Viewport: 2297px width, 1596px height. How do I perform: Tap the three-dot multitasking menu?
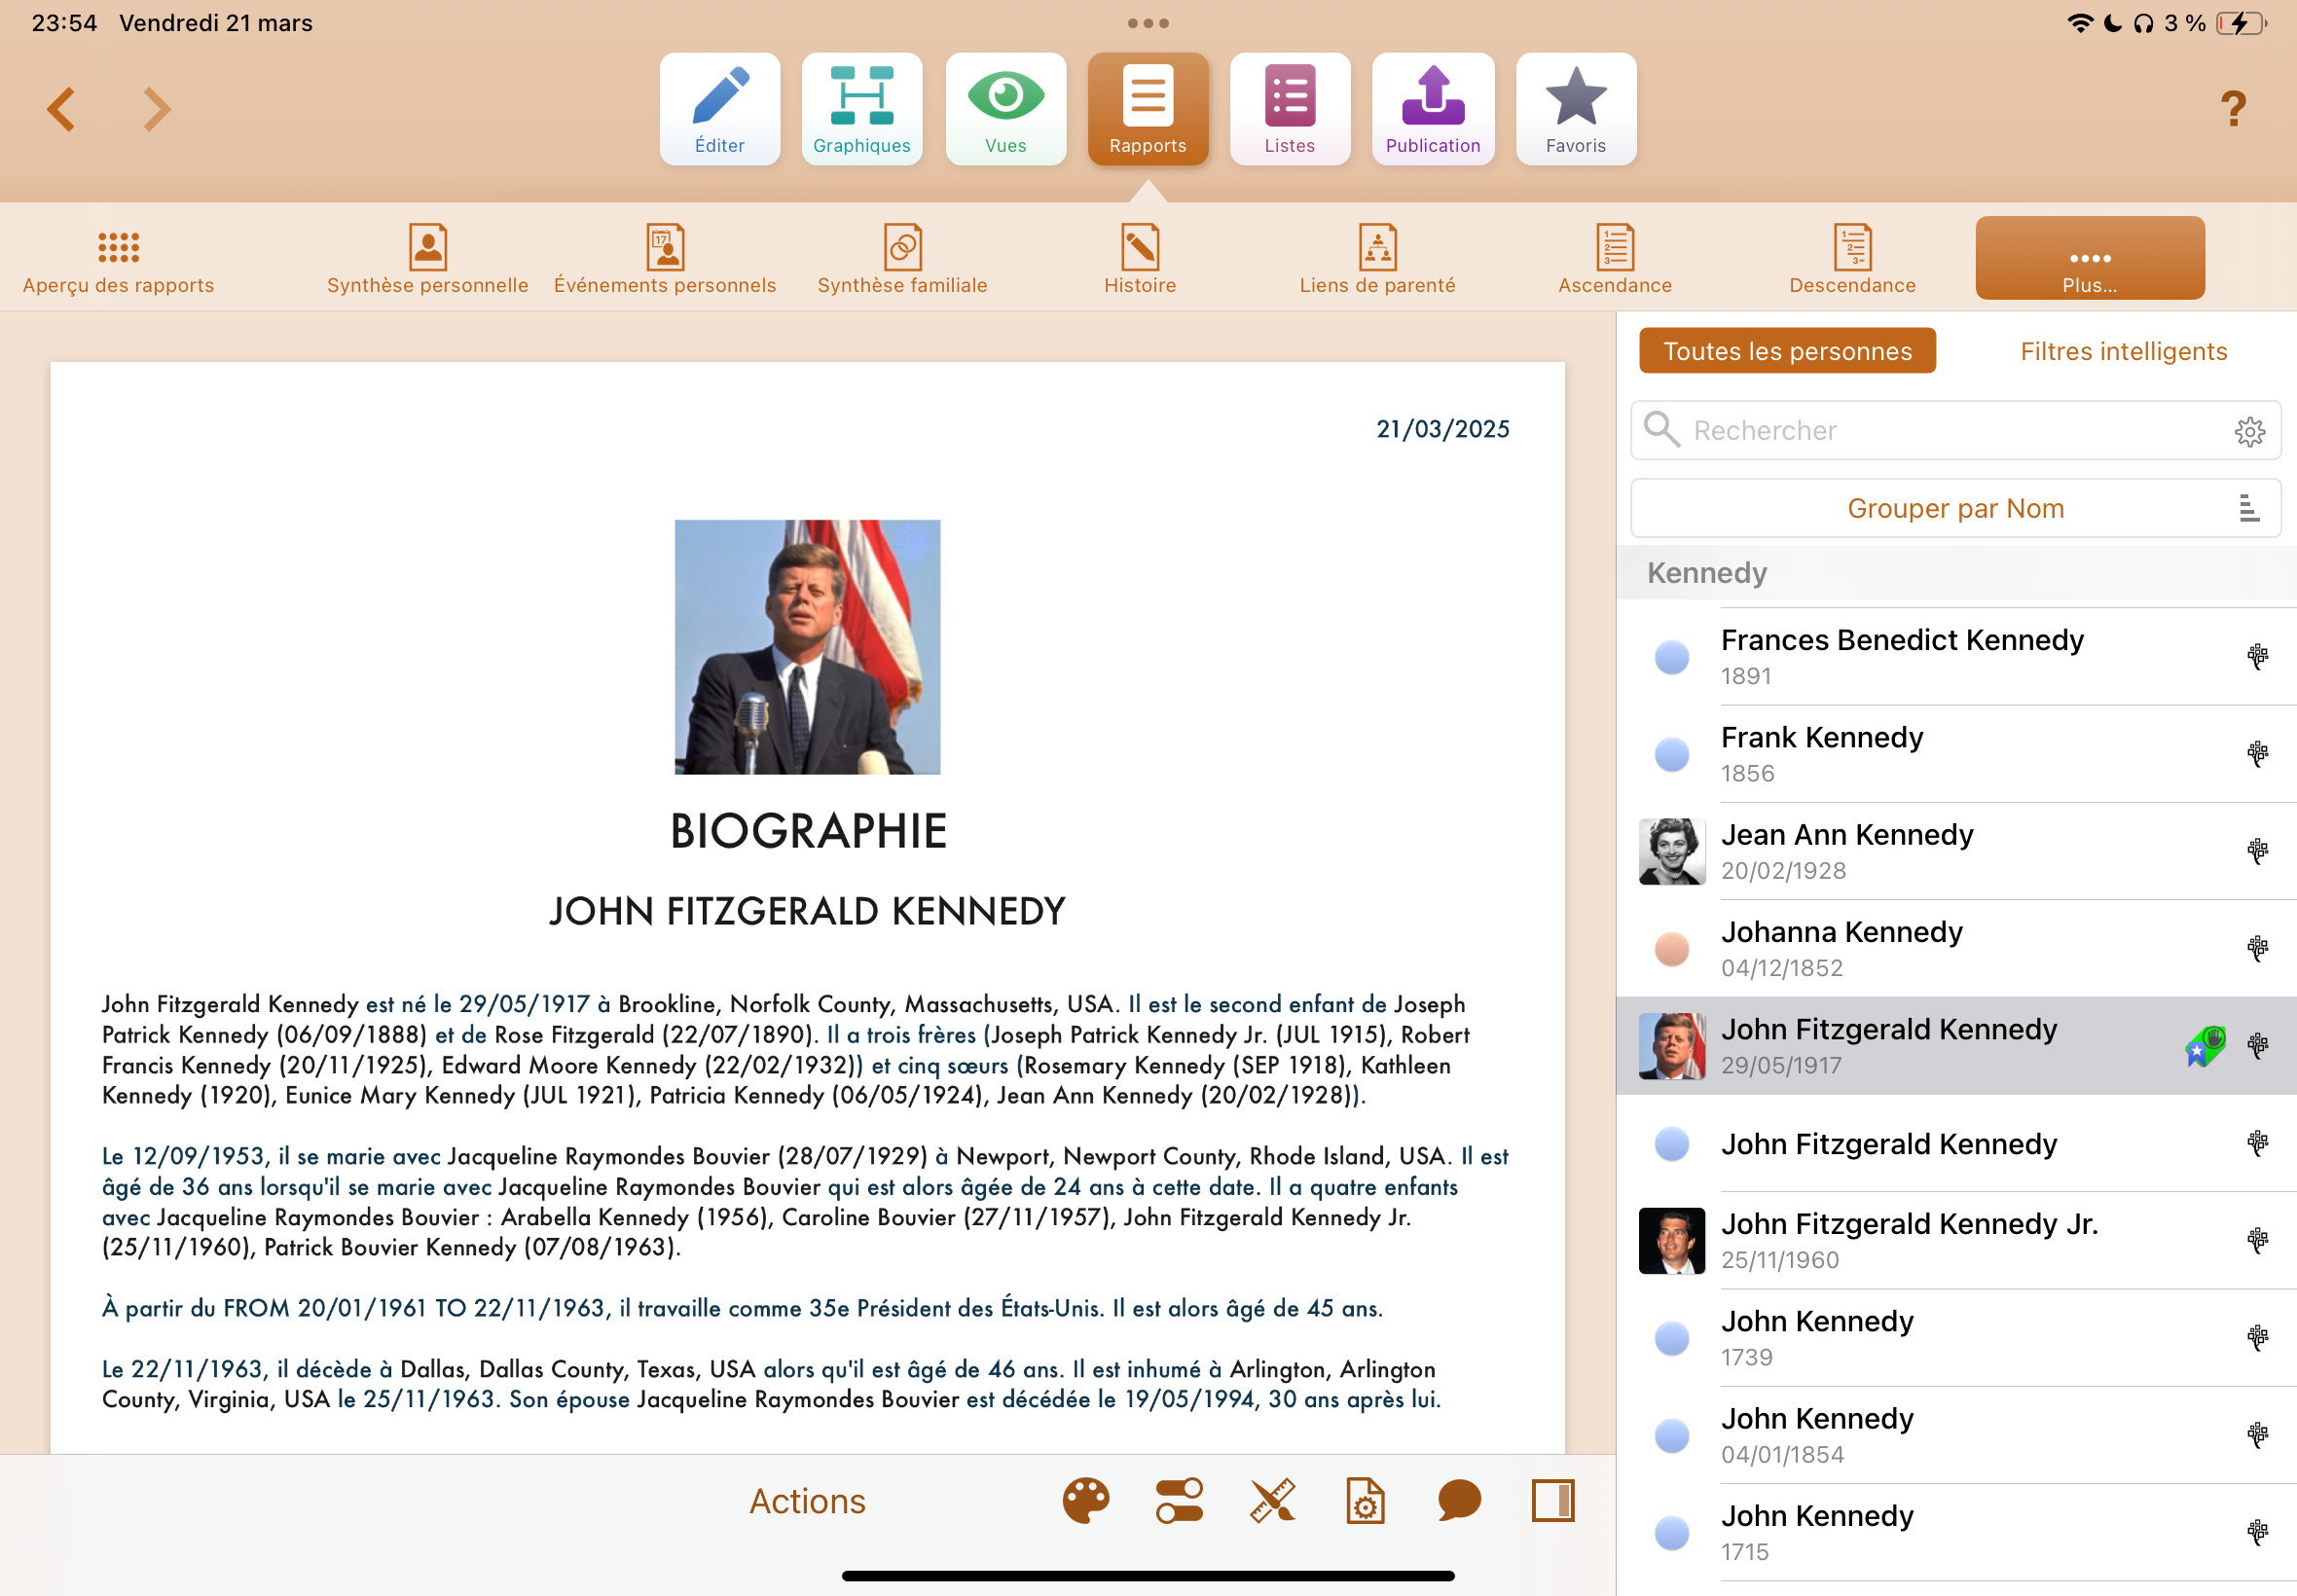pos(1147,23)
